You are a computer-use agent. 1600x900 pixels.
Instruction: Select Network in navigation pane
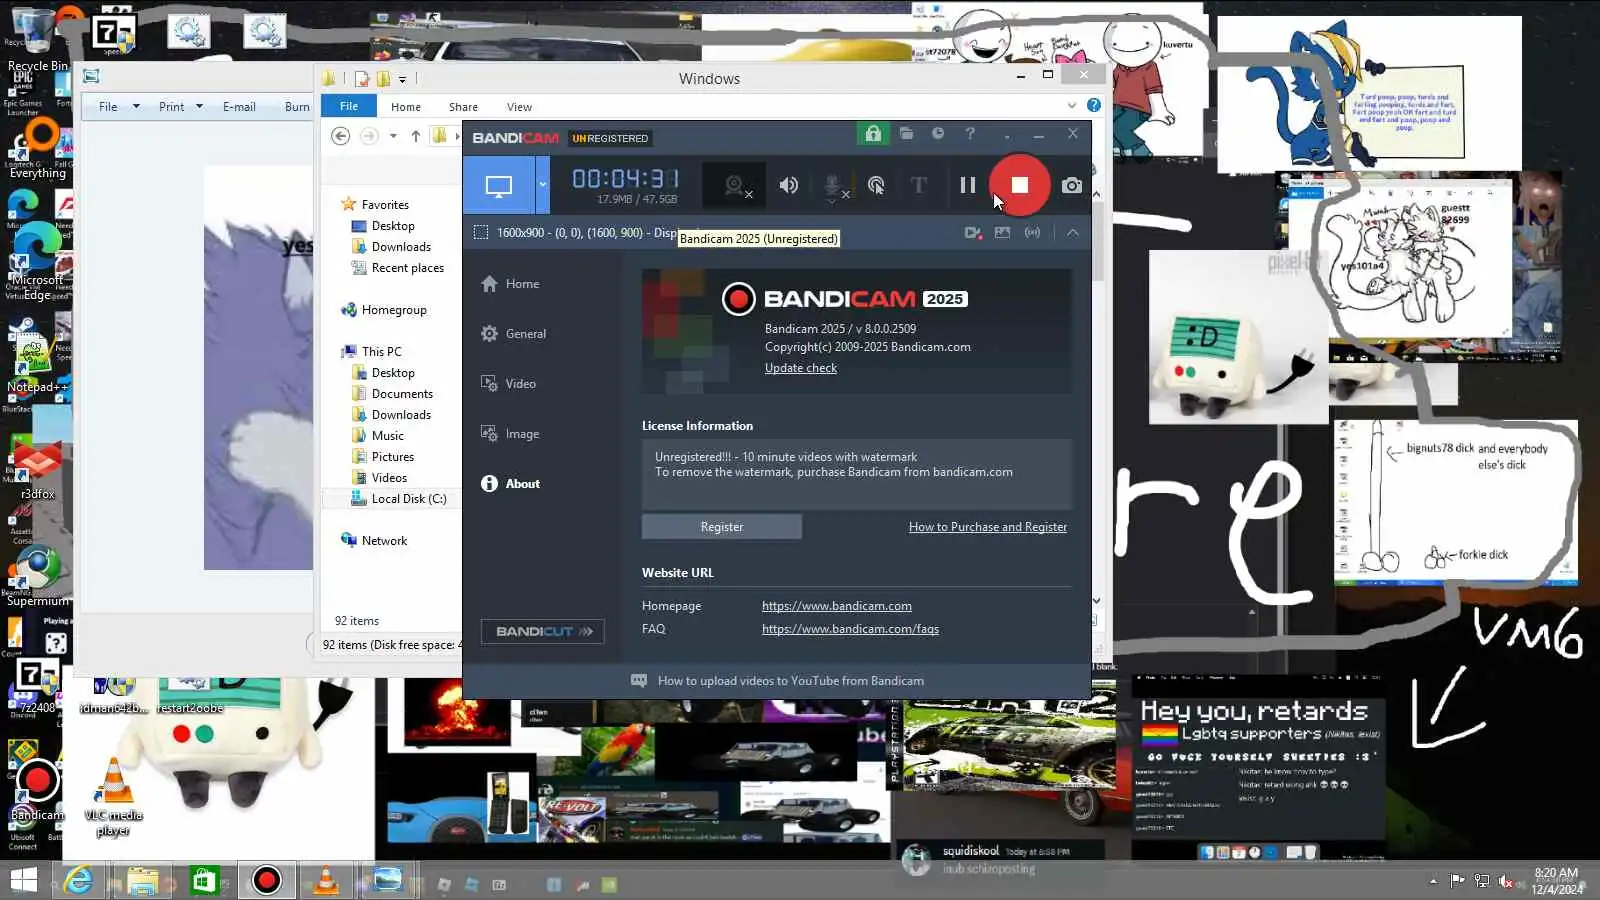(374, 541)
